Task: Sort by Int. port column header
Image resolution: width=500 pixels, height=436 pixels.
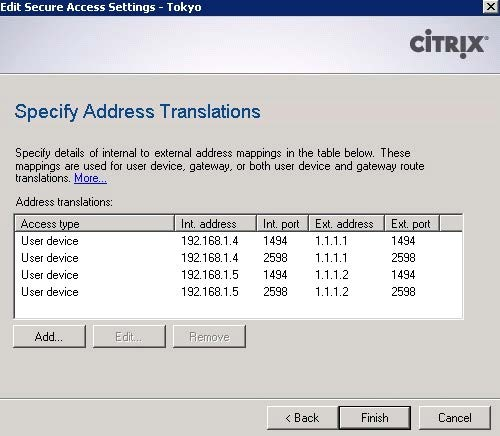Action: point(283,224)
